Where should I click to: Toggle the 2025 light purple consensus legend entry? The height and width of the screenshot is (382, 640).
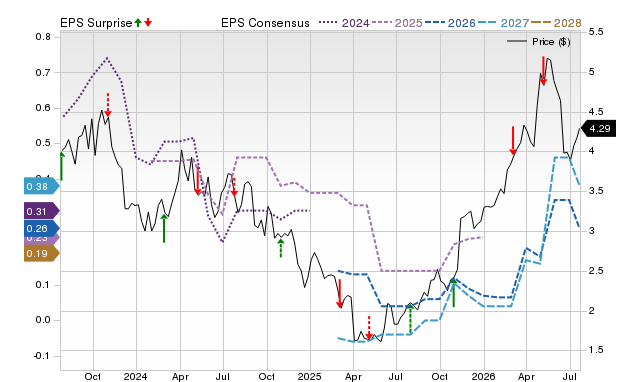tap(396, 23)
